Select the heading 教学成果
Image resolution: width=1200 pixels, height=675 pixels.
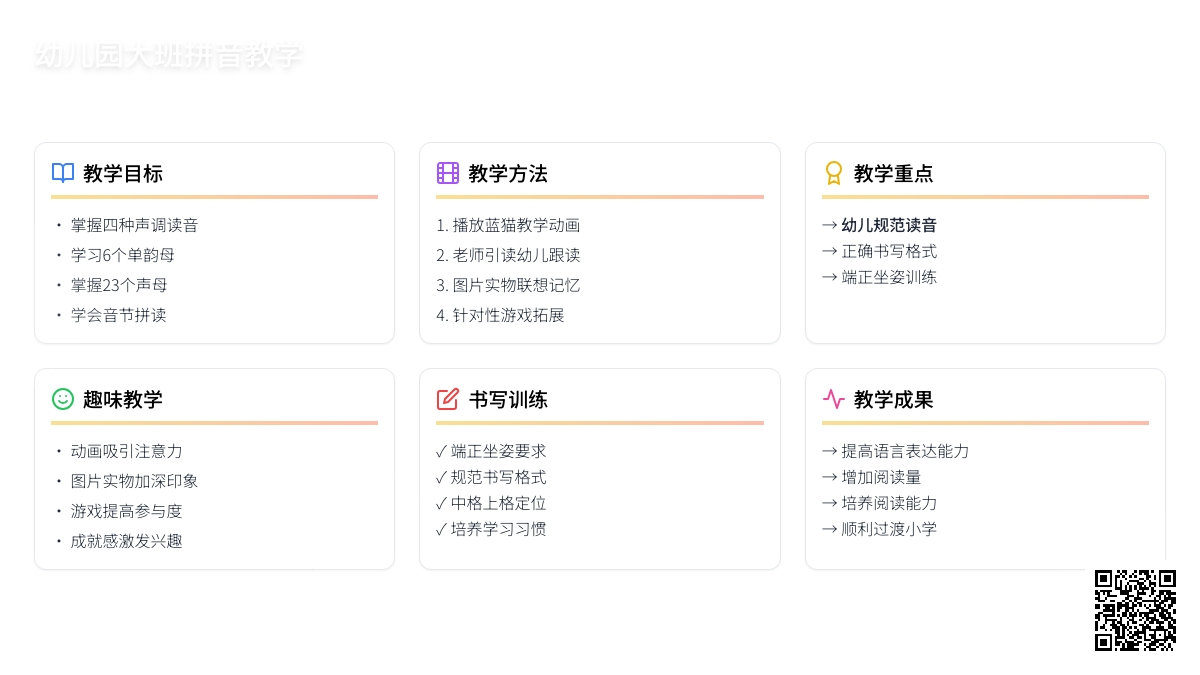point(894,399)
